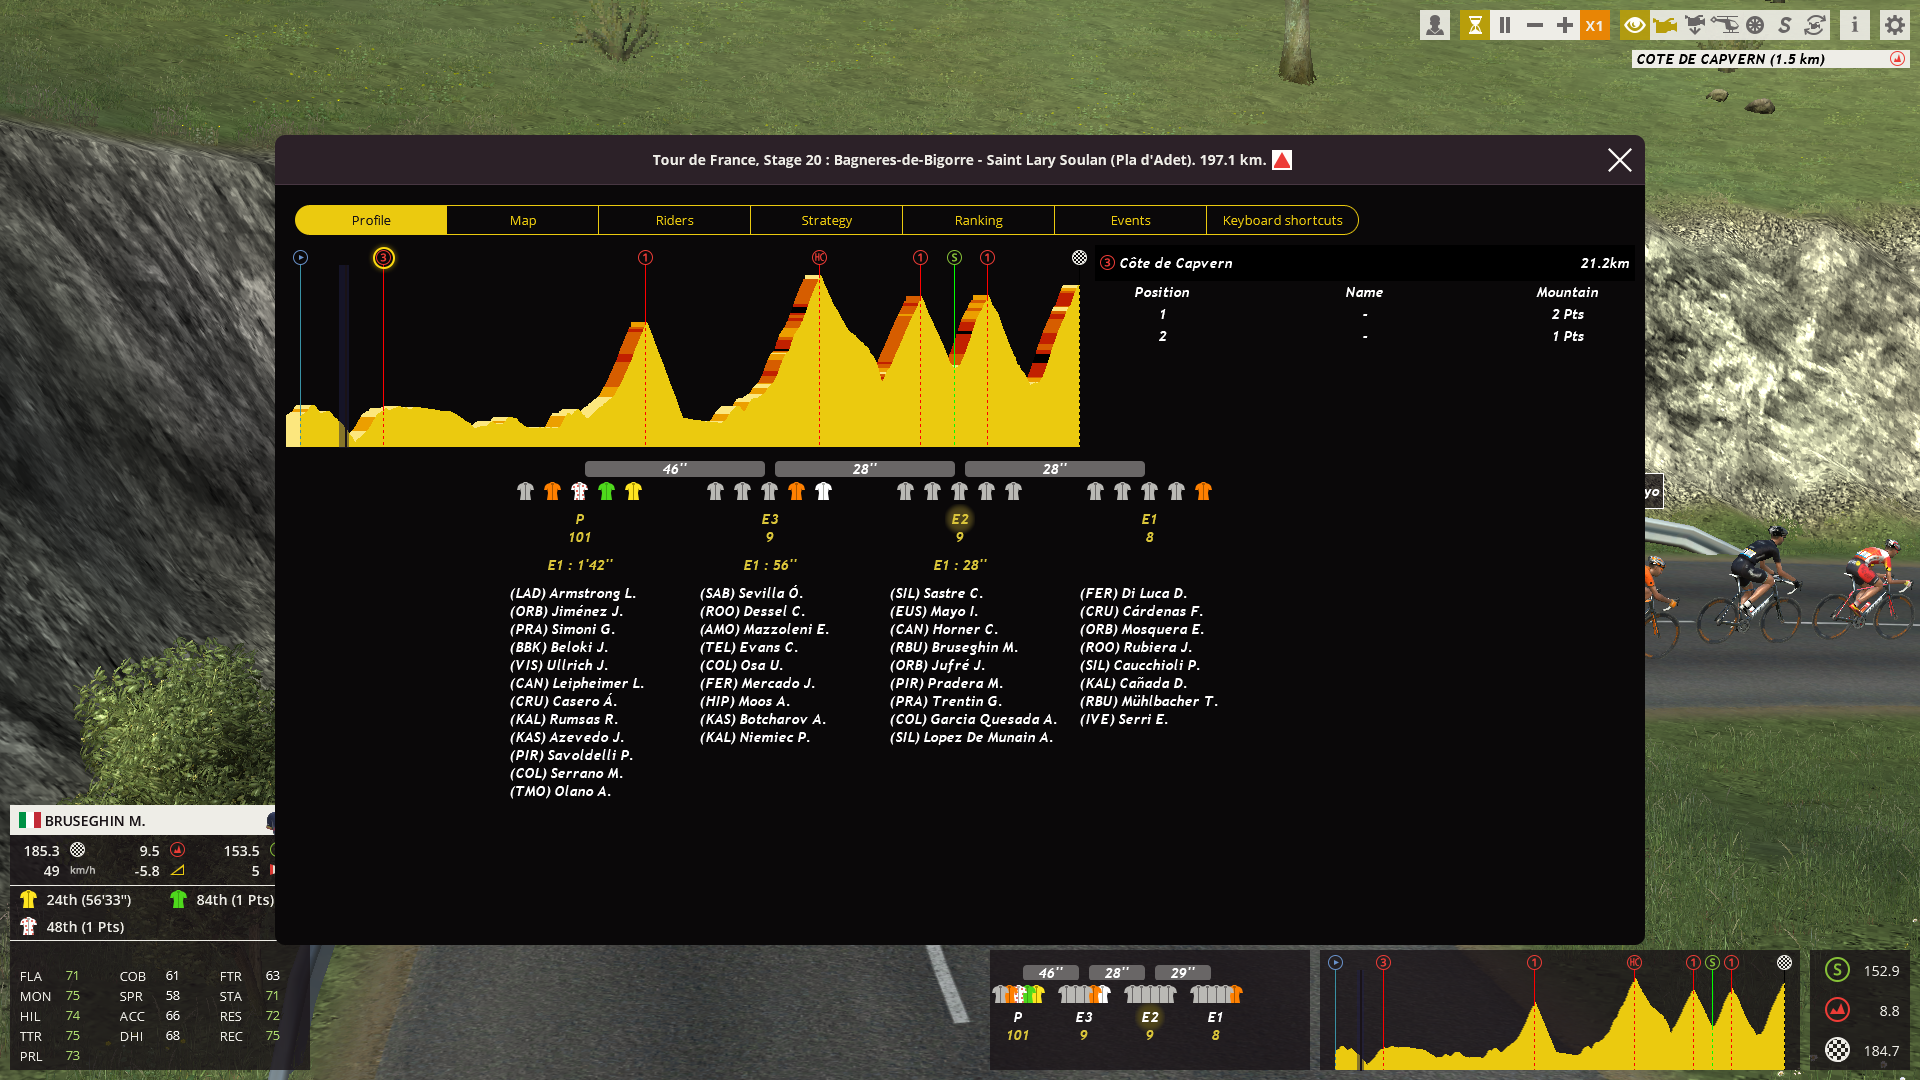Select rider Mosquera E. in E1 list

[1142, 630]
